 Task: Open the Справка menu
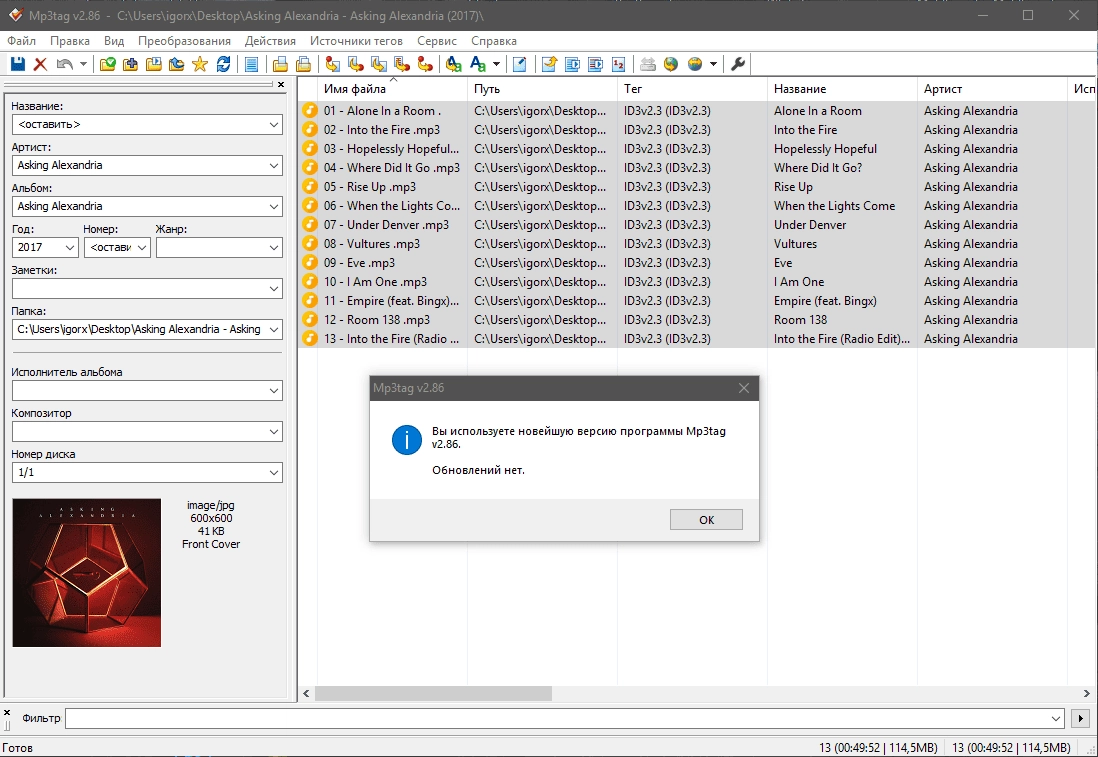click(x=494, y=41)
